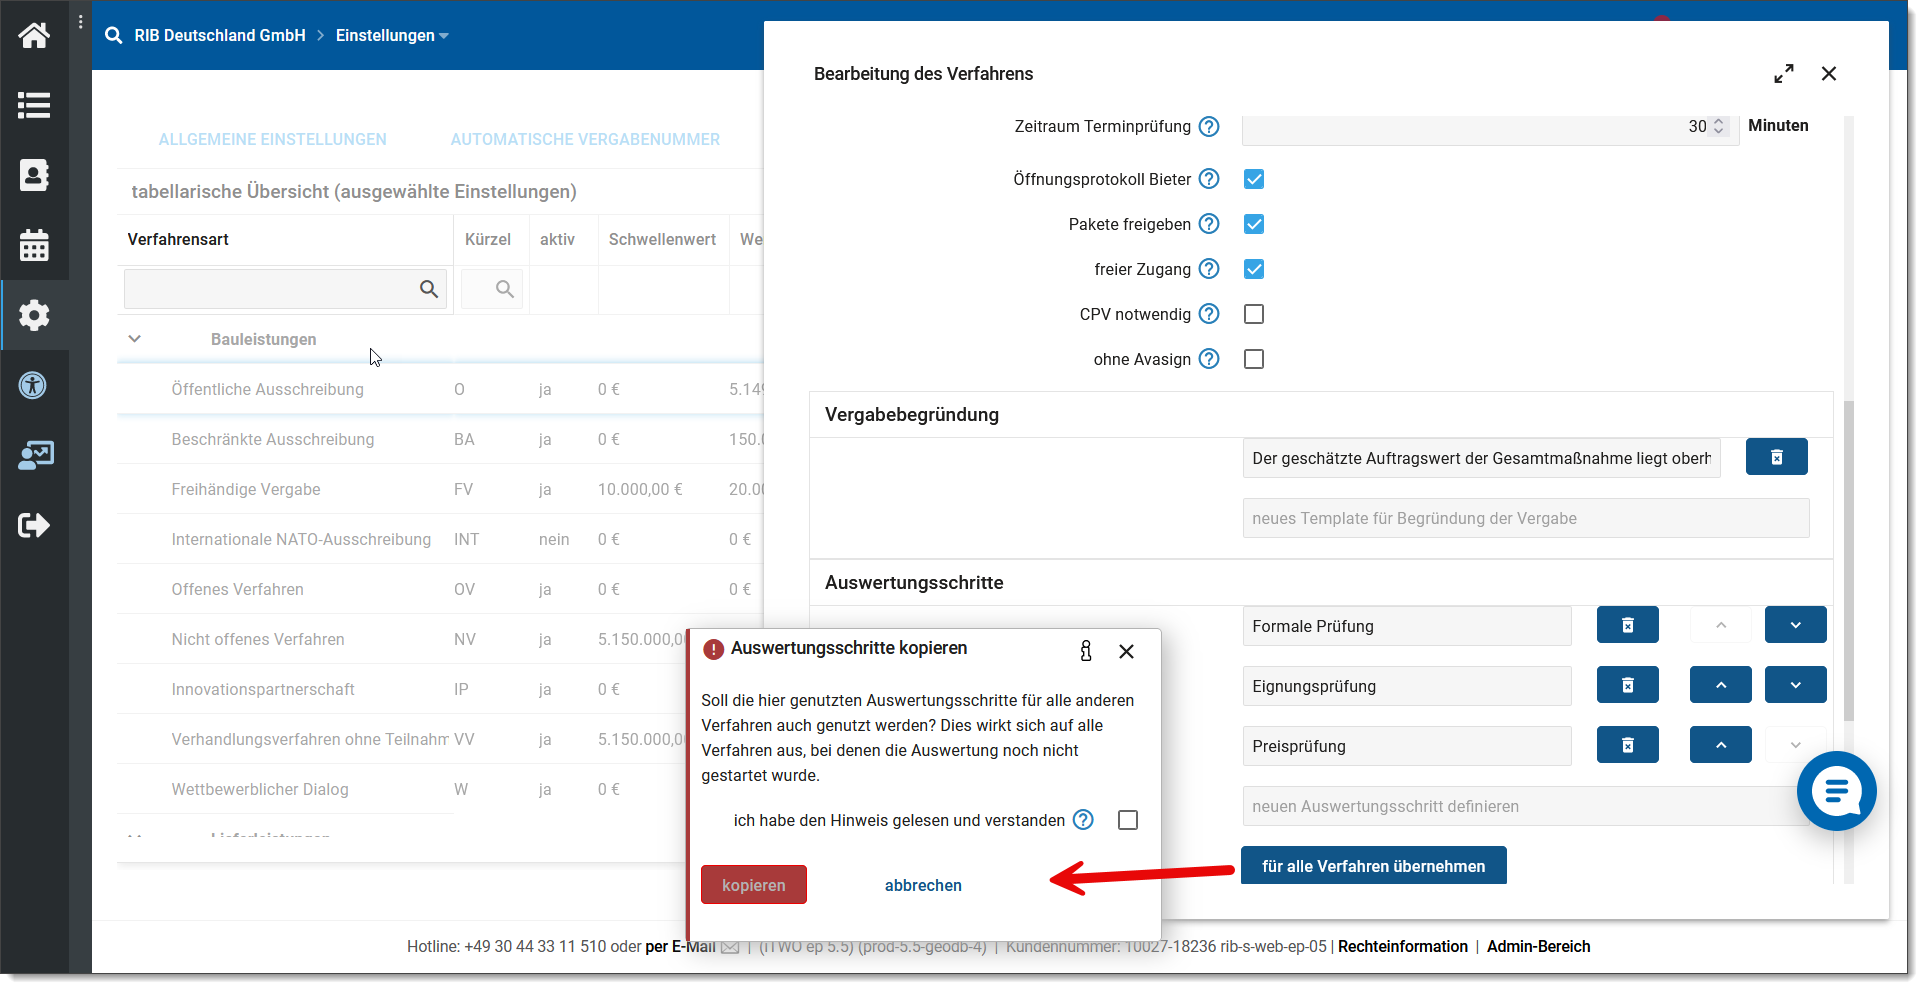Collapse the Bauleistungen group
This screenshot has height=989, width=1923.
coord(135,339)
